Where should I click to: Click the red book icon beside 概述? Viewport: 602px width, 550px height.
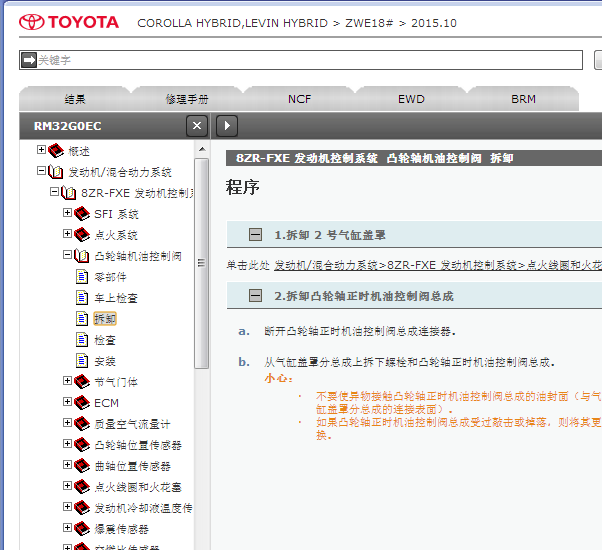tap(56, 150)
